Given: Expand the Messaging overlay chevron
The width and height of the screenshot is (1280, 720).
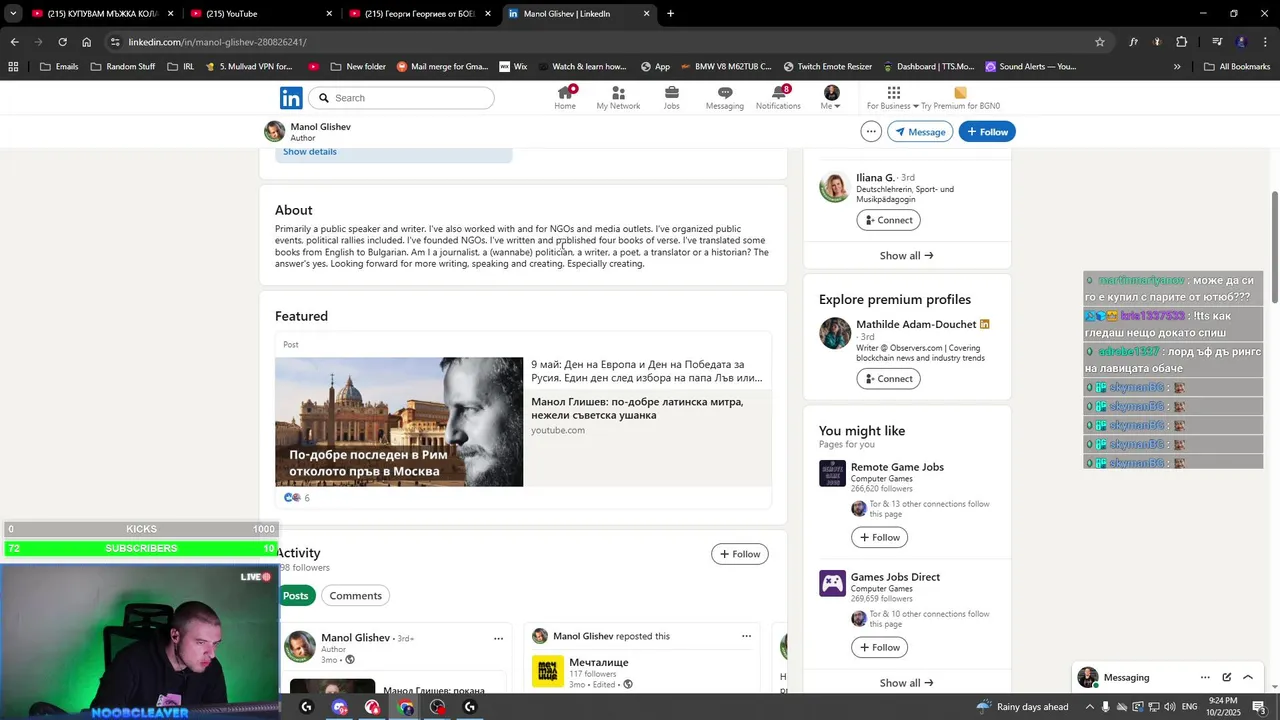Looking at the screenshot, I should (x=1248, y=678).
